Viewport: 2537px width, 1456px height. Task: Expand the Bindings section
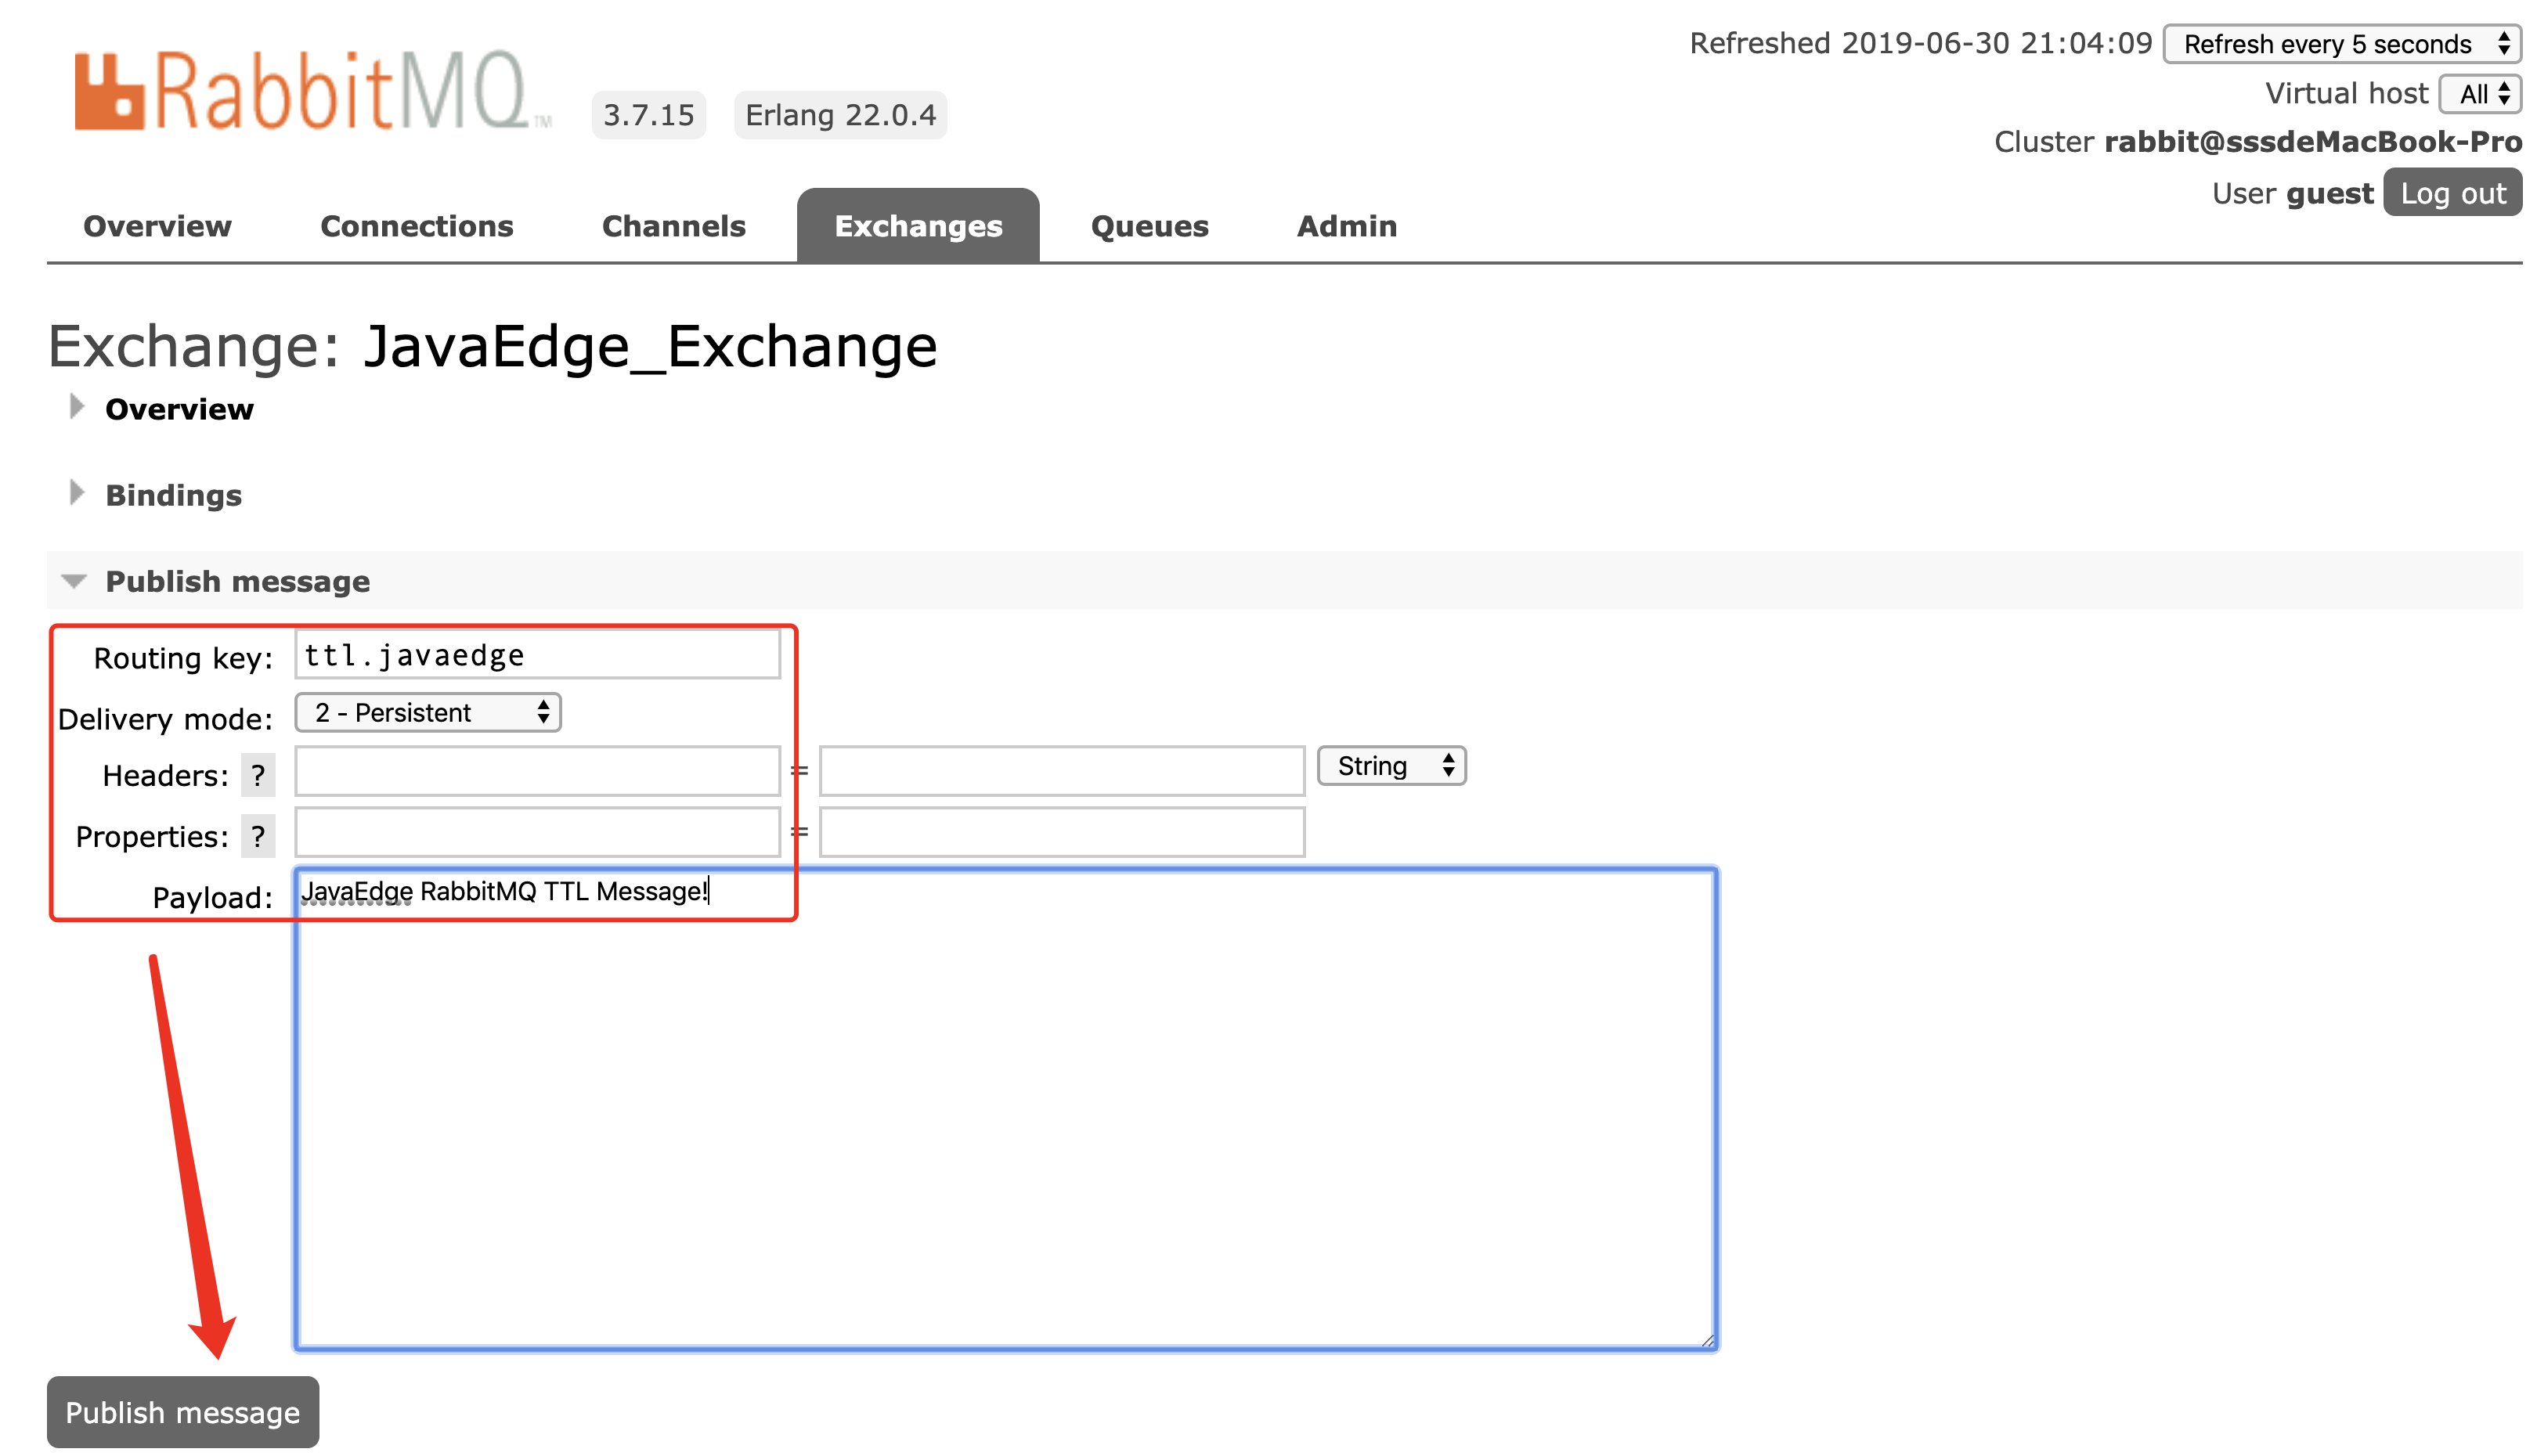pos(172,495)
